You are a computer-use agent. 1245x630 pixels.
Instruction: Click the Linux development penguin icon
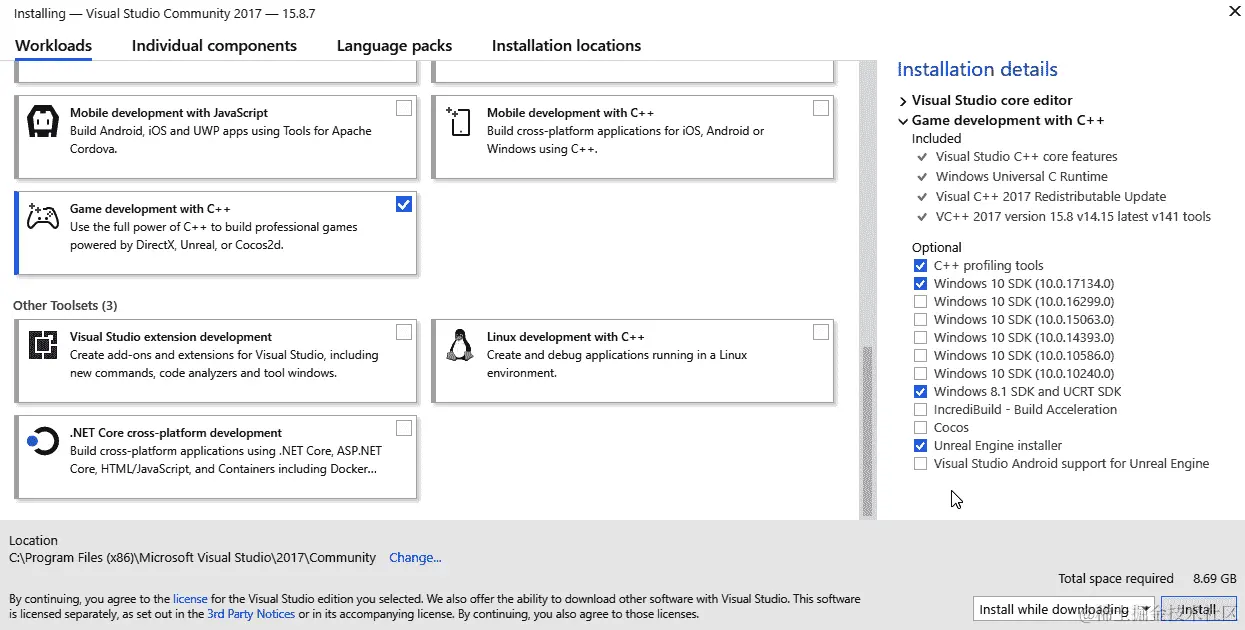click(x=459, y=345)
